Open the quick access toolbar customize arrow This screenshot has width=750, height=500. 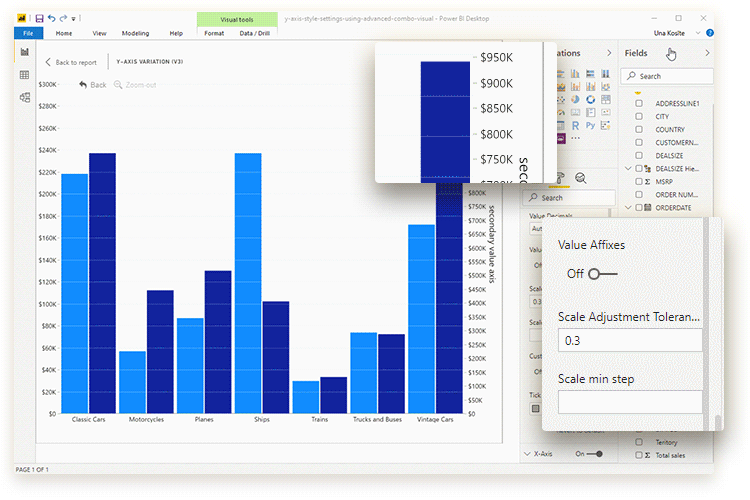point(73,19)
